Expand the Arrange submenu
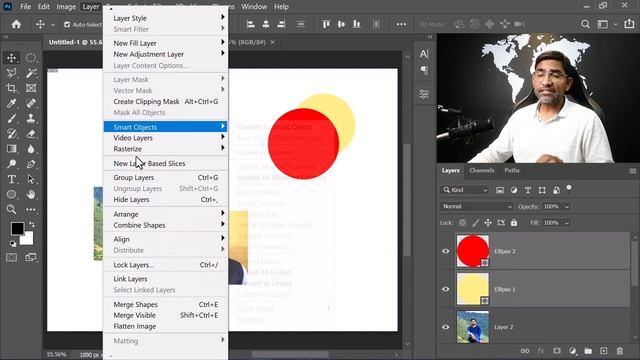 coord(166,214)
